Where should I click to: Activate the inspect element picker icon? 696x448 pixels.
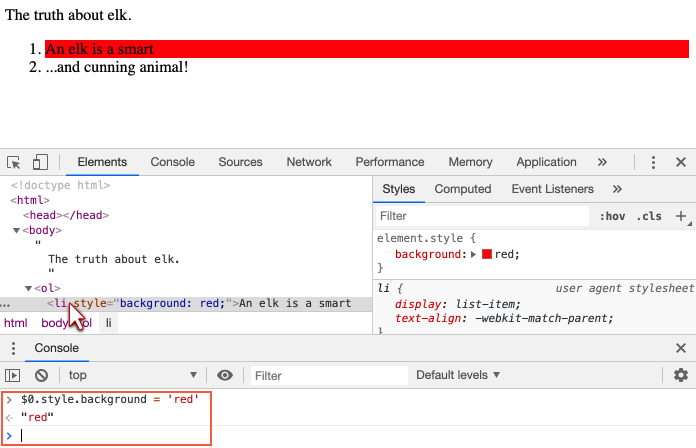coord(14,162)
